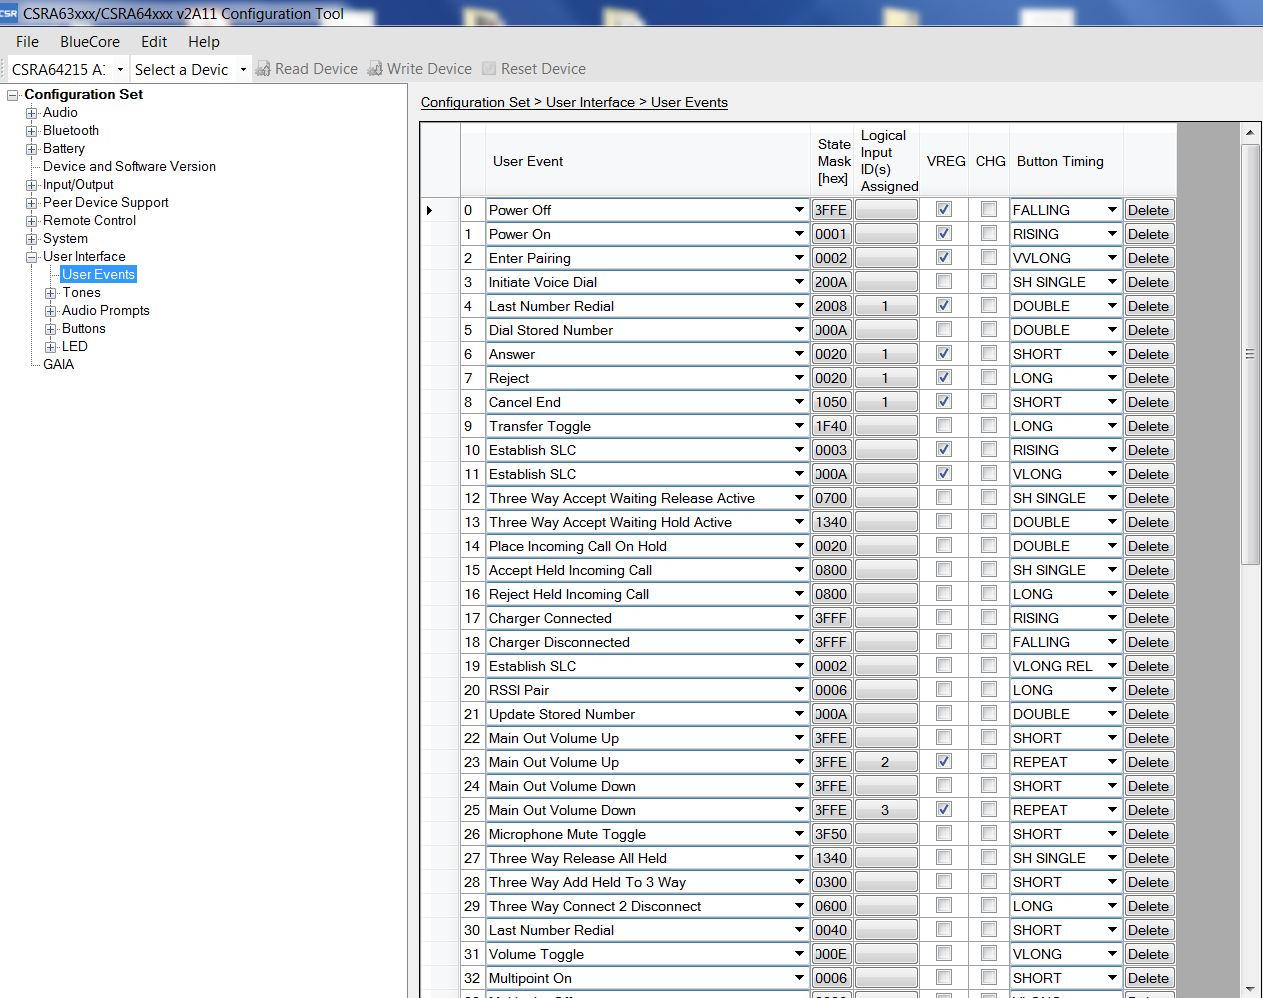This screenshot has width=1263, height=998.
Task: Open the BlueCore menu
Action: point(89,42)
